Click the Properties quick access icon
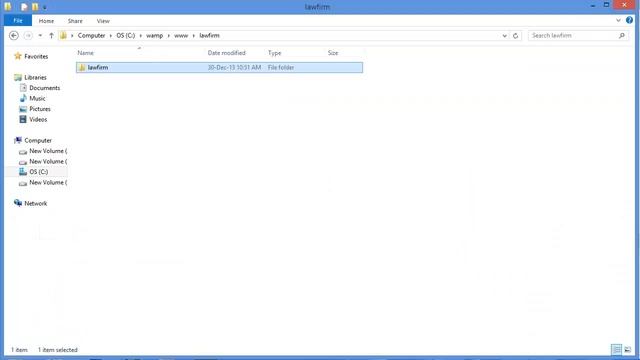 24,7
